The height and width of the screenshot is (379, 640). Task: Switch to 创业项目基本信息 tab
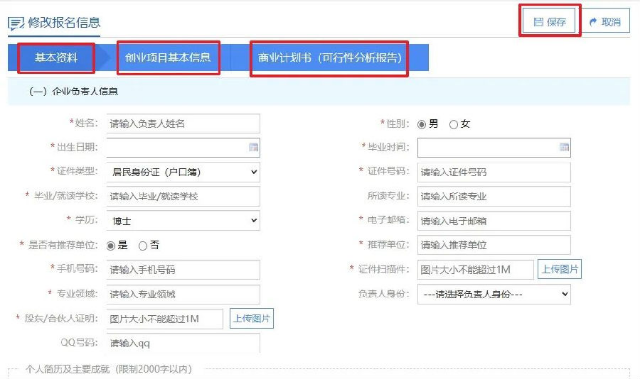click(168, 58)
